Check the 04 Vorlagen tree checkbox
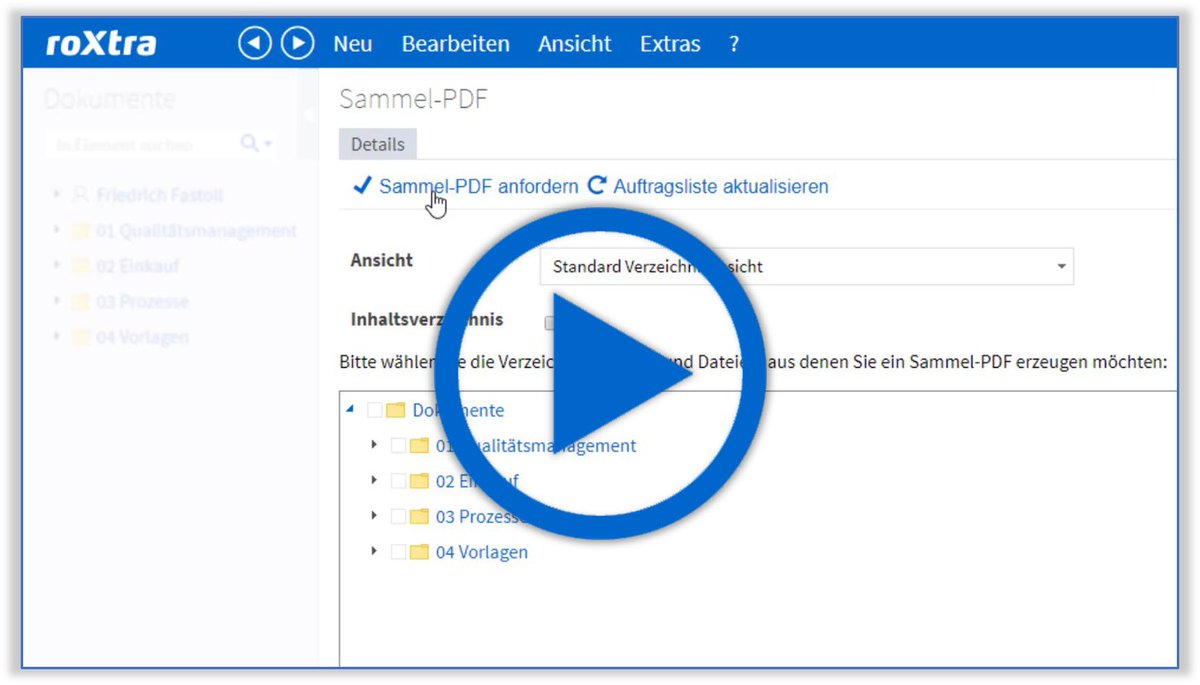The image size is (1200, 685). tap(398, 552)
